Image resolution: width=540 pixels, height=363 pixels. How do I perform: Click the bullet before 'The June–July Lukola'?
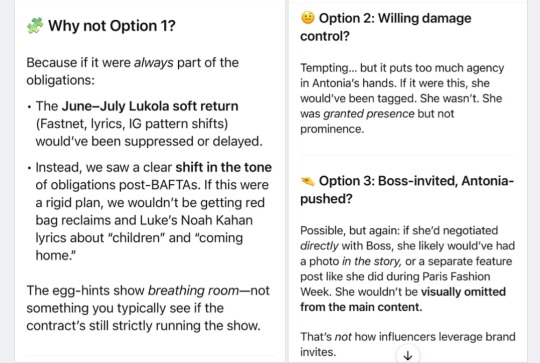(x=29, y=107)
